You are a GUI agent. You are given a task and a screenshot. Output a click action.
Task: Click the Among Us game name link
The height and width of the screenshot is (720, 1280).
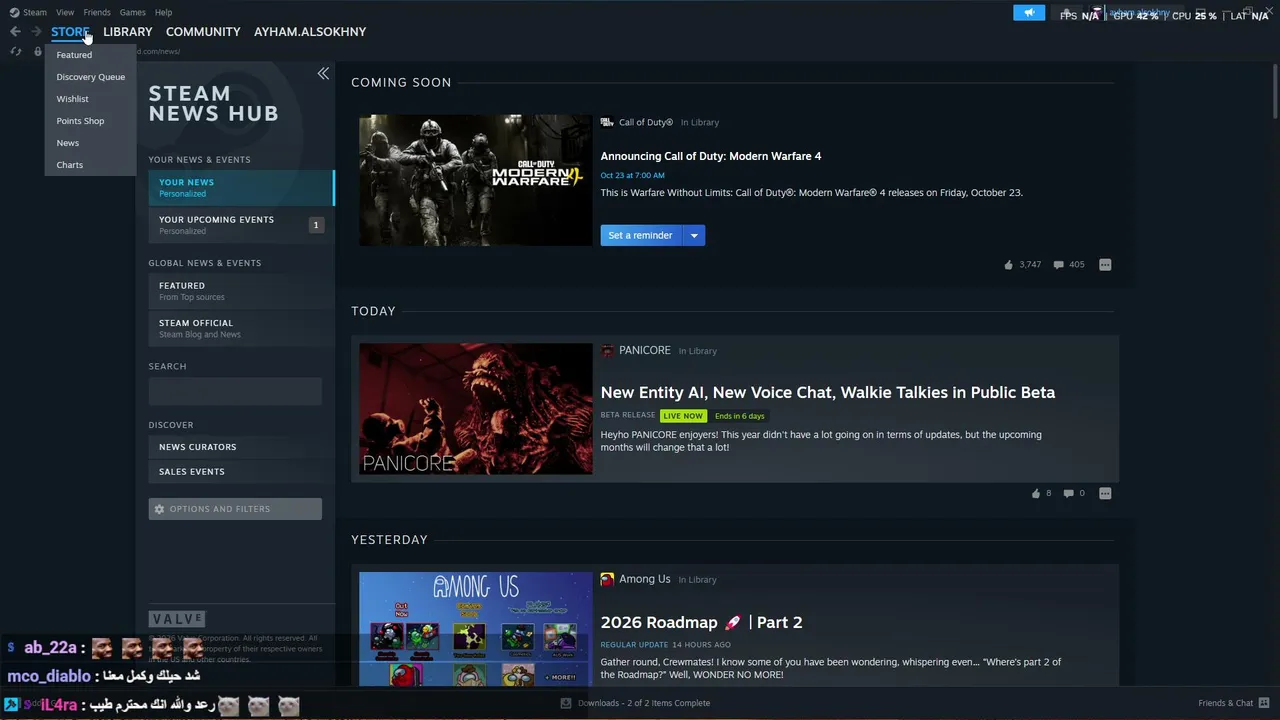coord(645,579)
